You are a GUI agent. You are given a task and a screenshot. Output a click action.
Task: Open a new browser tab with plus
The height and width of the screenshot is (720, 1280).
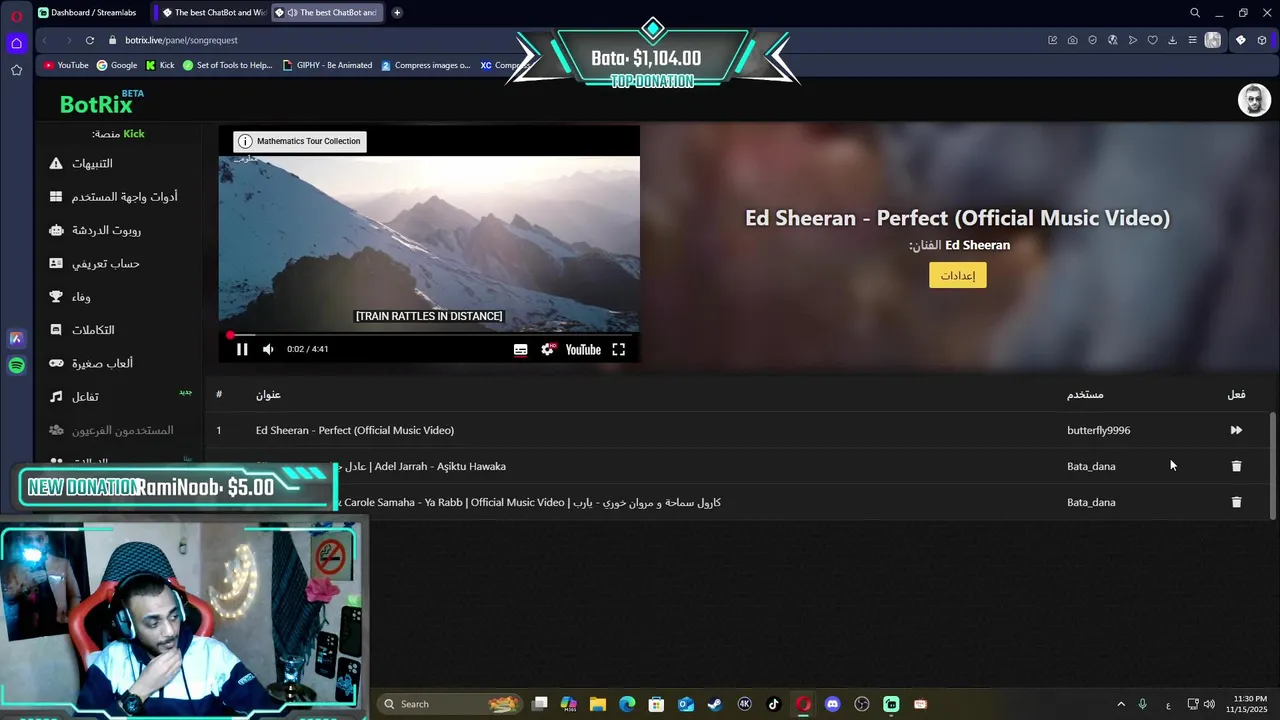pyautogui.click(x=397, y=12)
